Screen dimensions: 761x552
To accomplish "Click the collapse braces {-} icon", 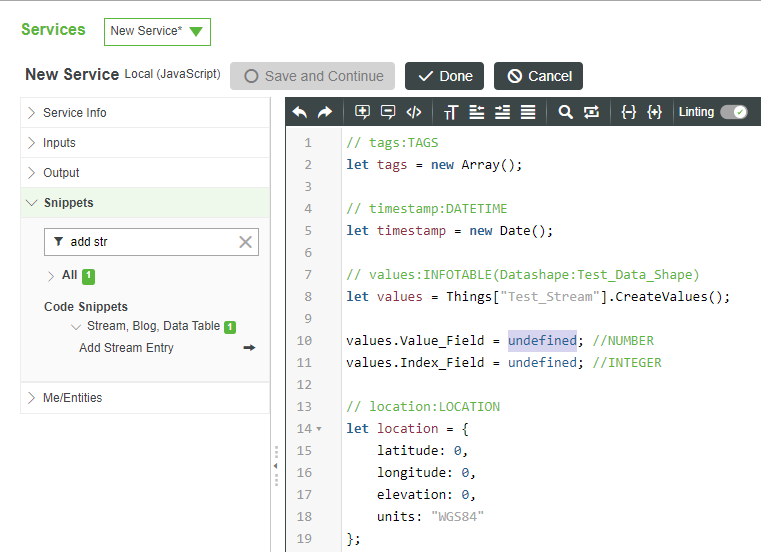I will [x=628, y=112].
